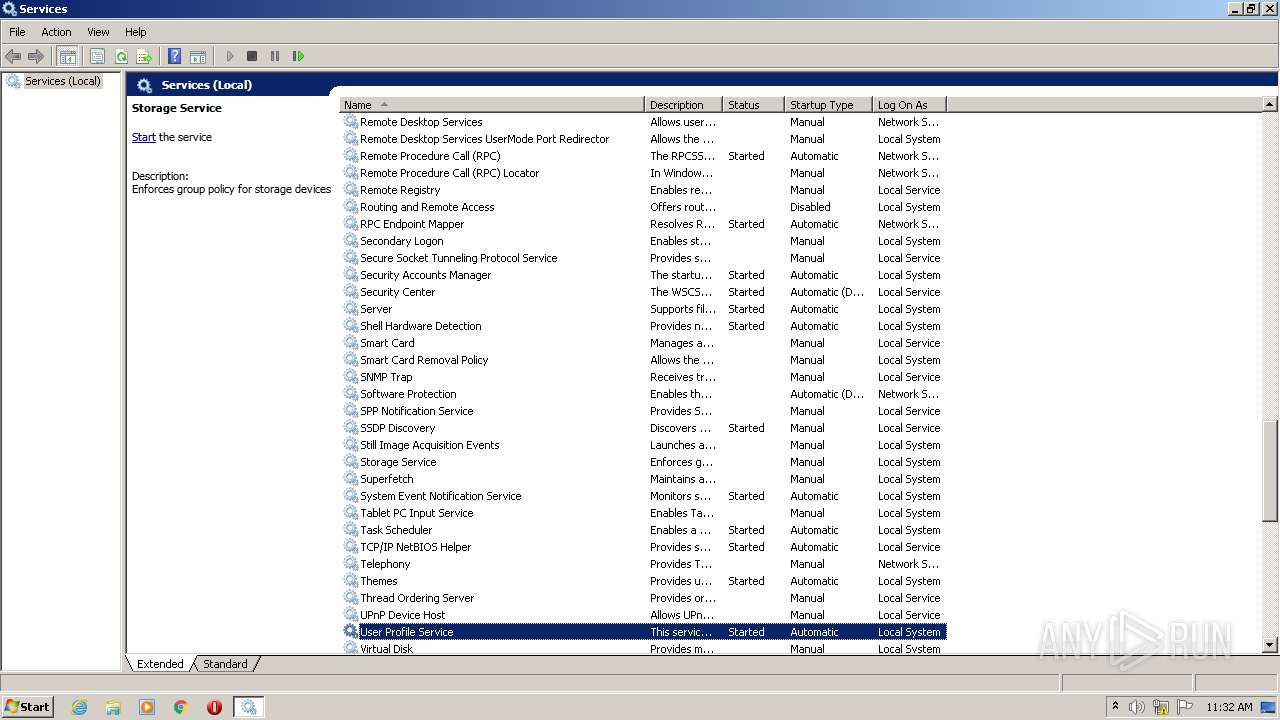
Task: Open the Help menu
Action: (x=135, y=32)
